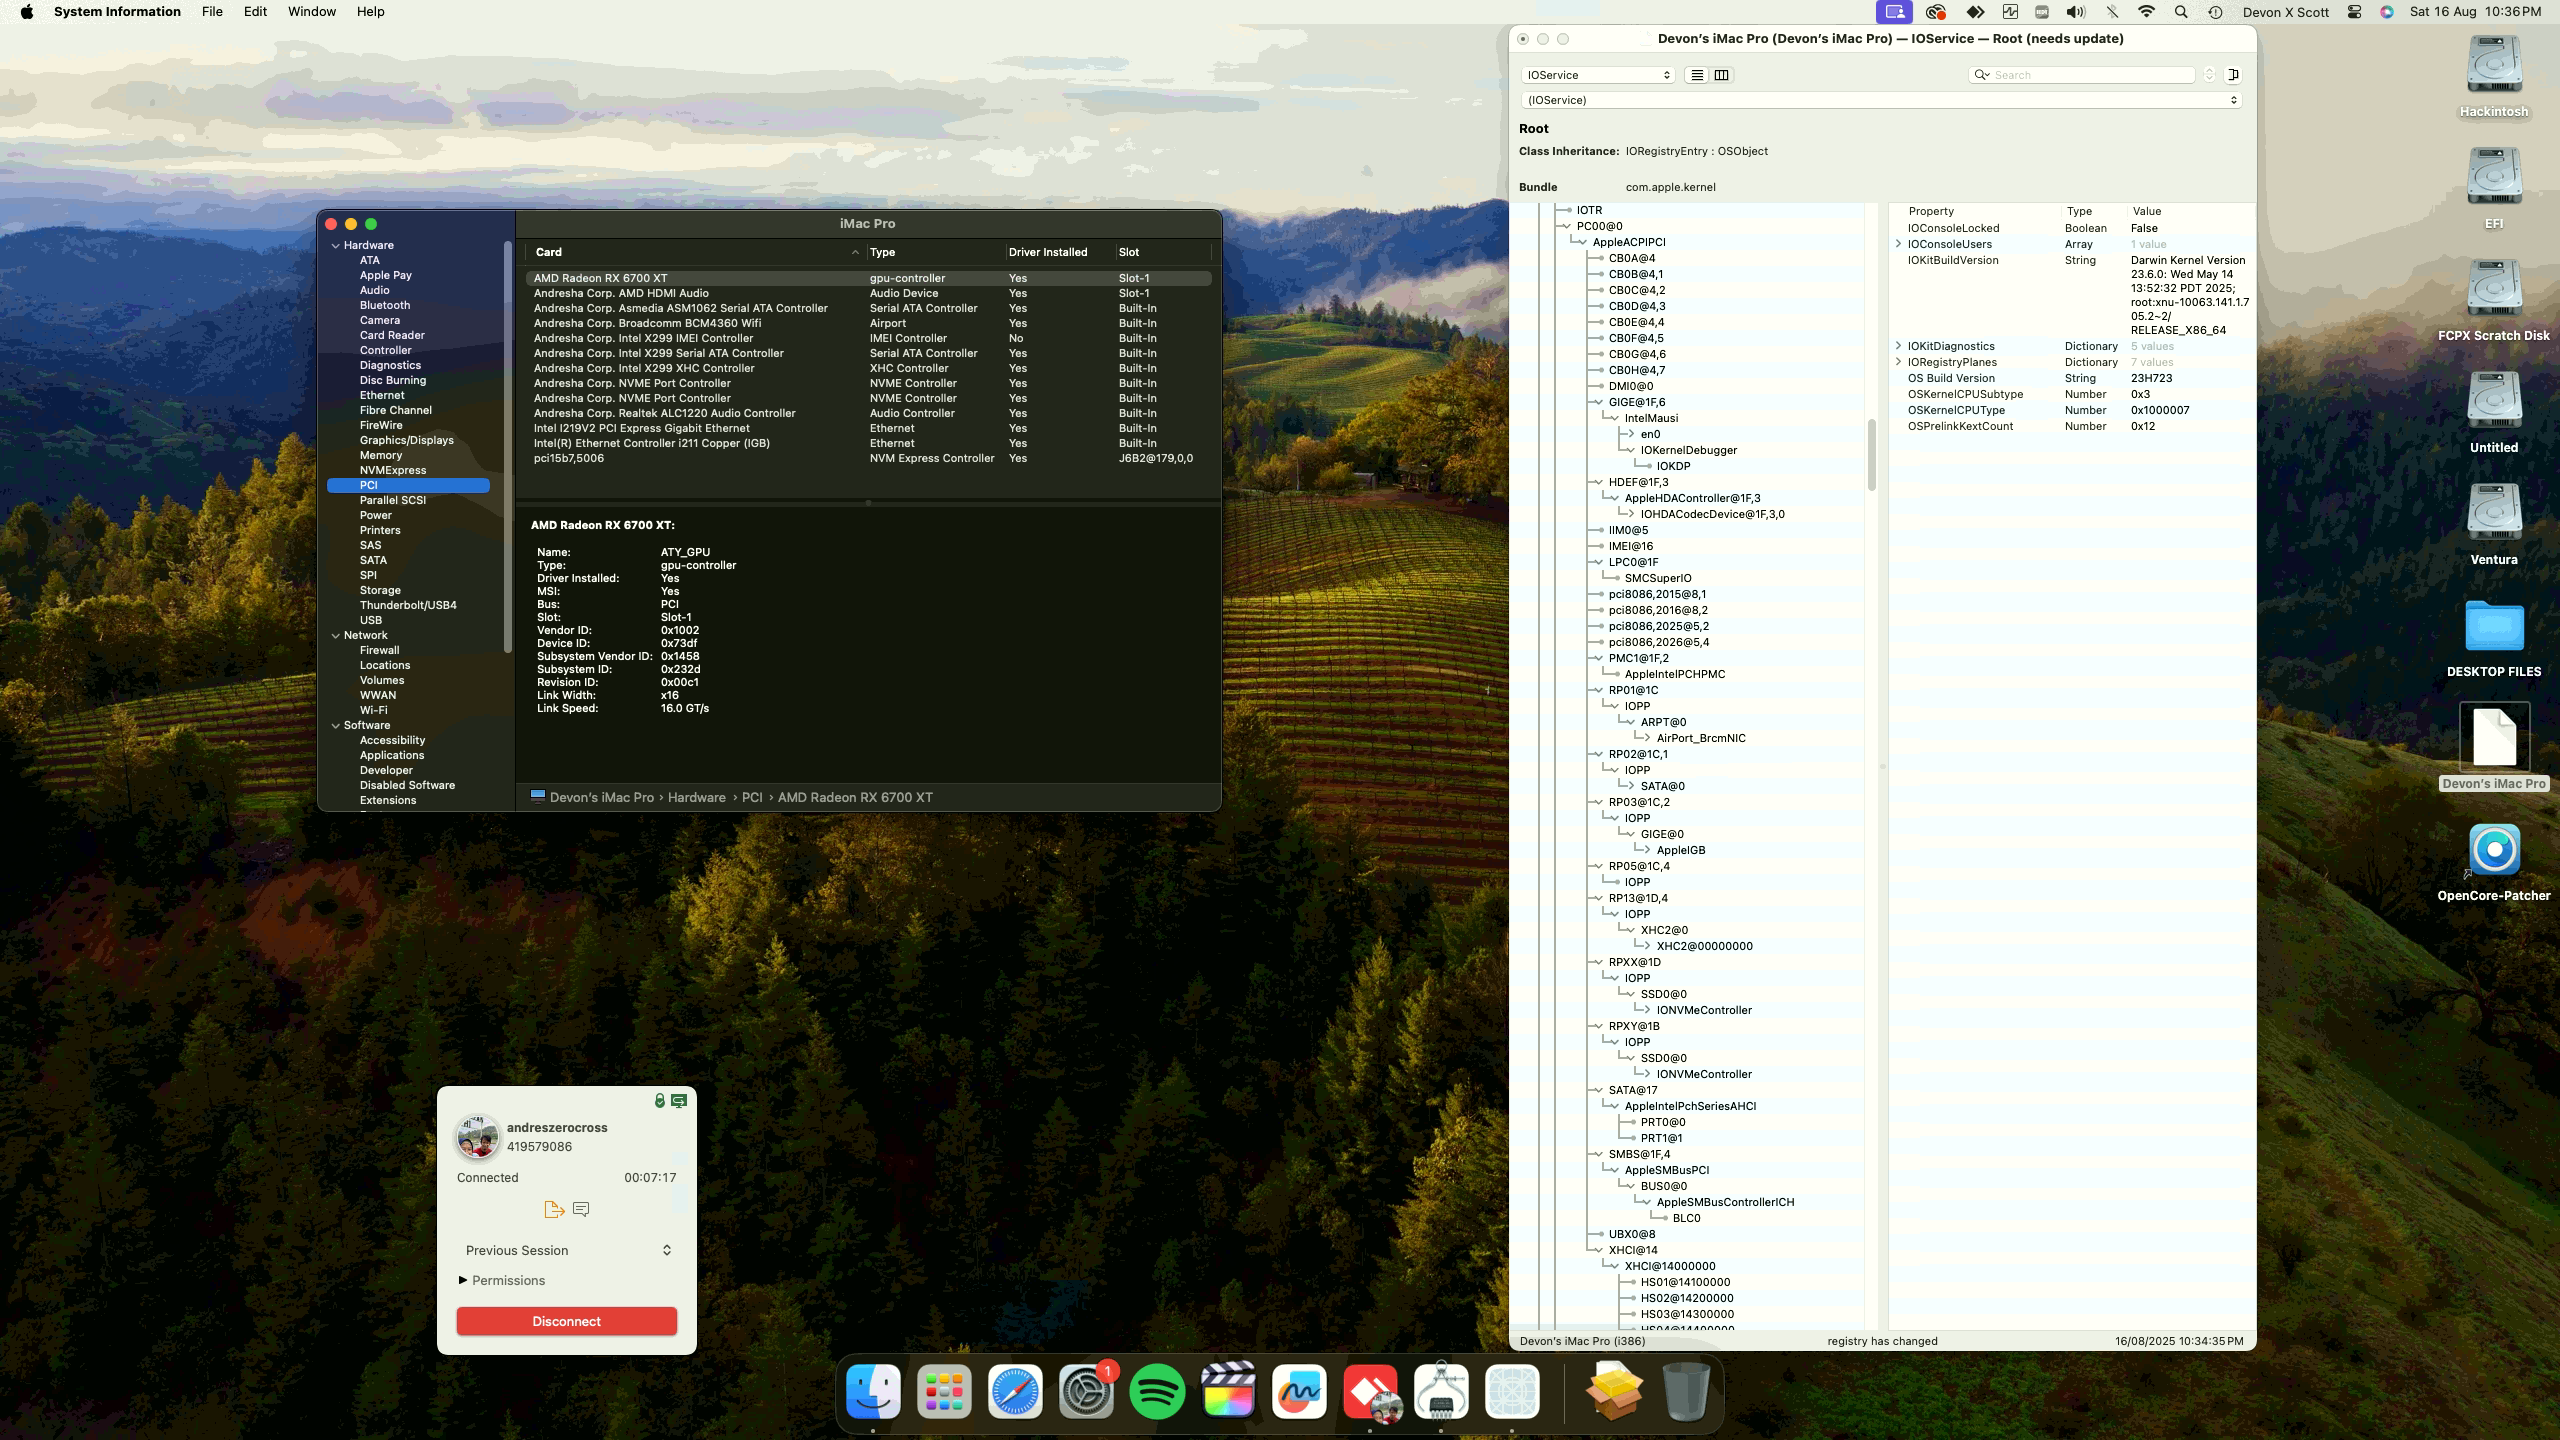The width and height of the screenshot is (2560, 1440).
Task: Collapse the Network section in the sidebar
Action: 336,635
